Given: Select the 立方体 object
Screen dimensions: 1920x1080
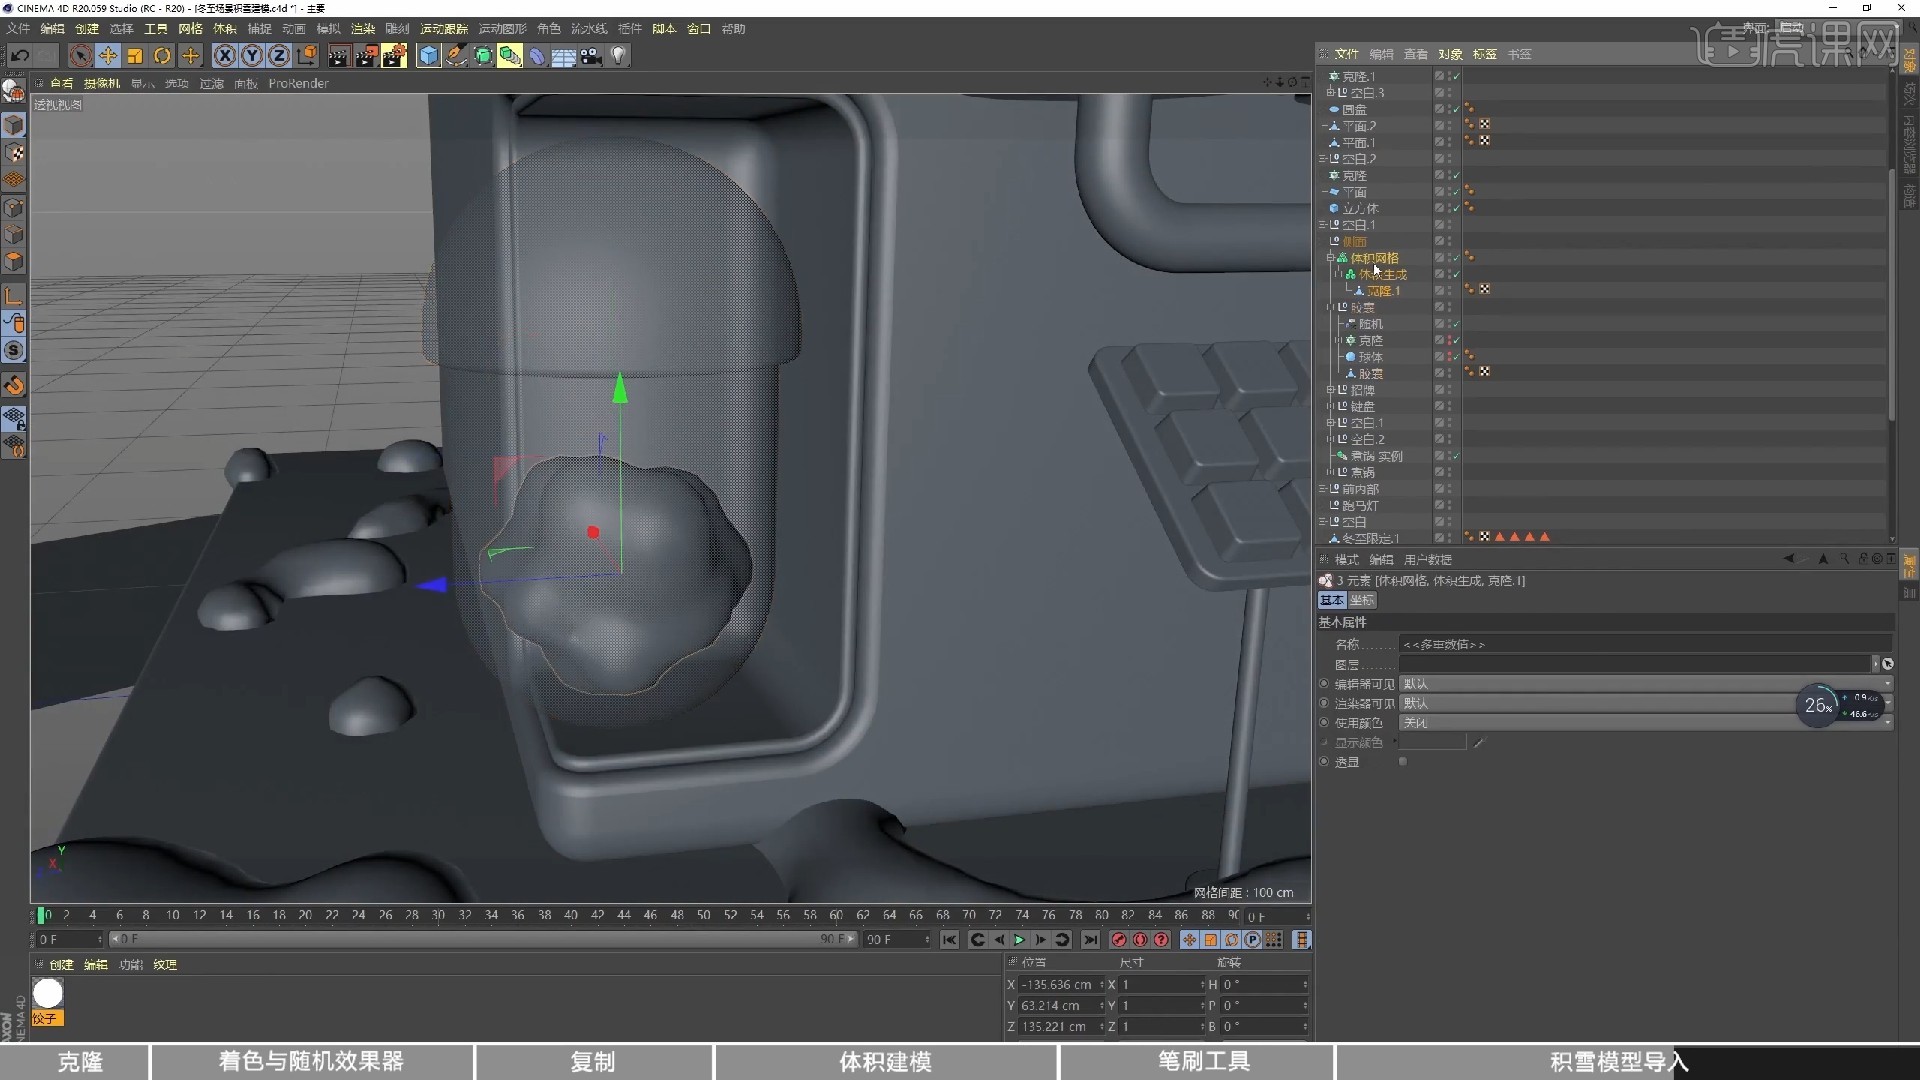Looking at the screenshot, I should pos(1360,208).
